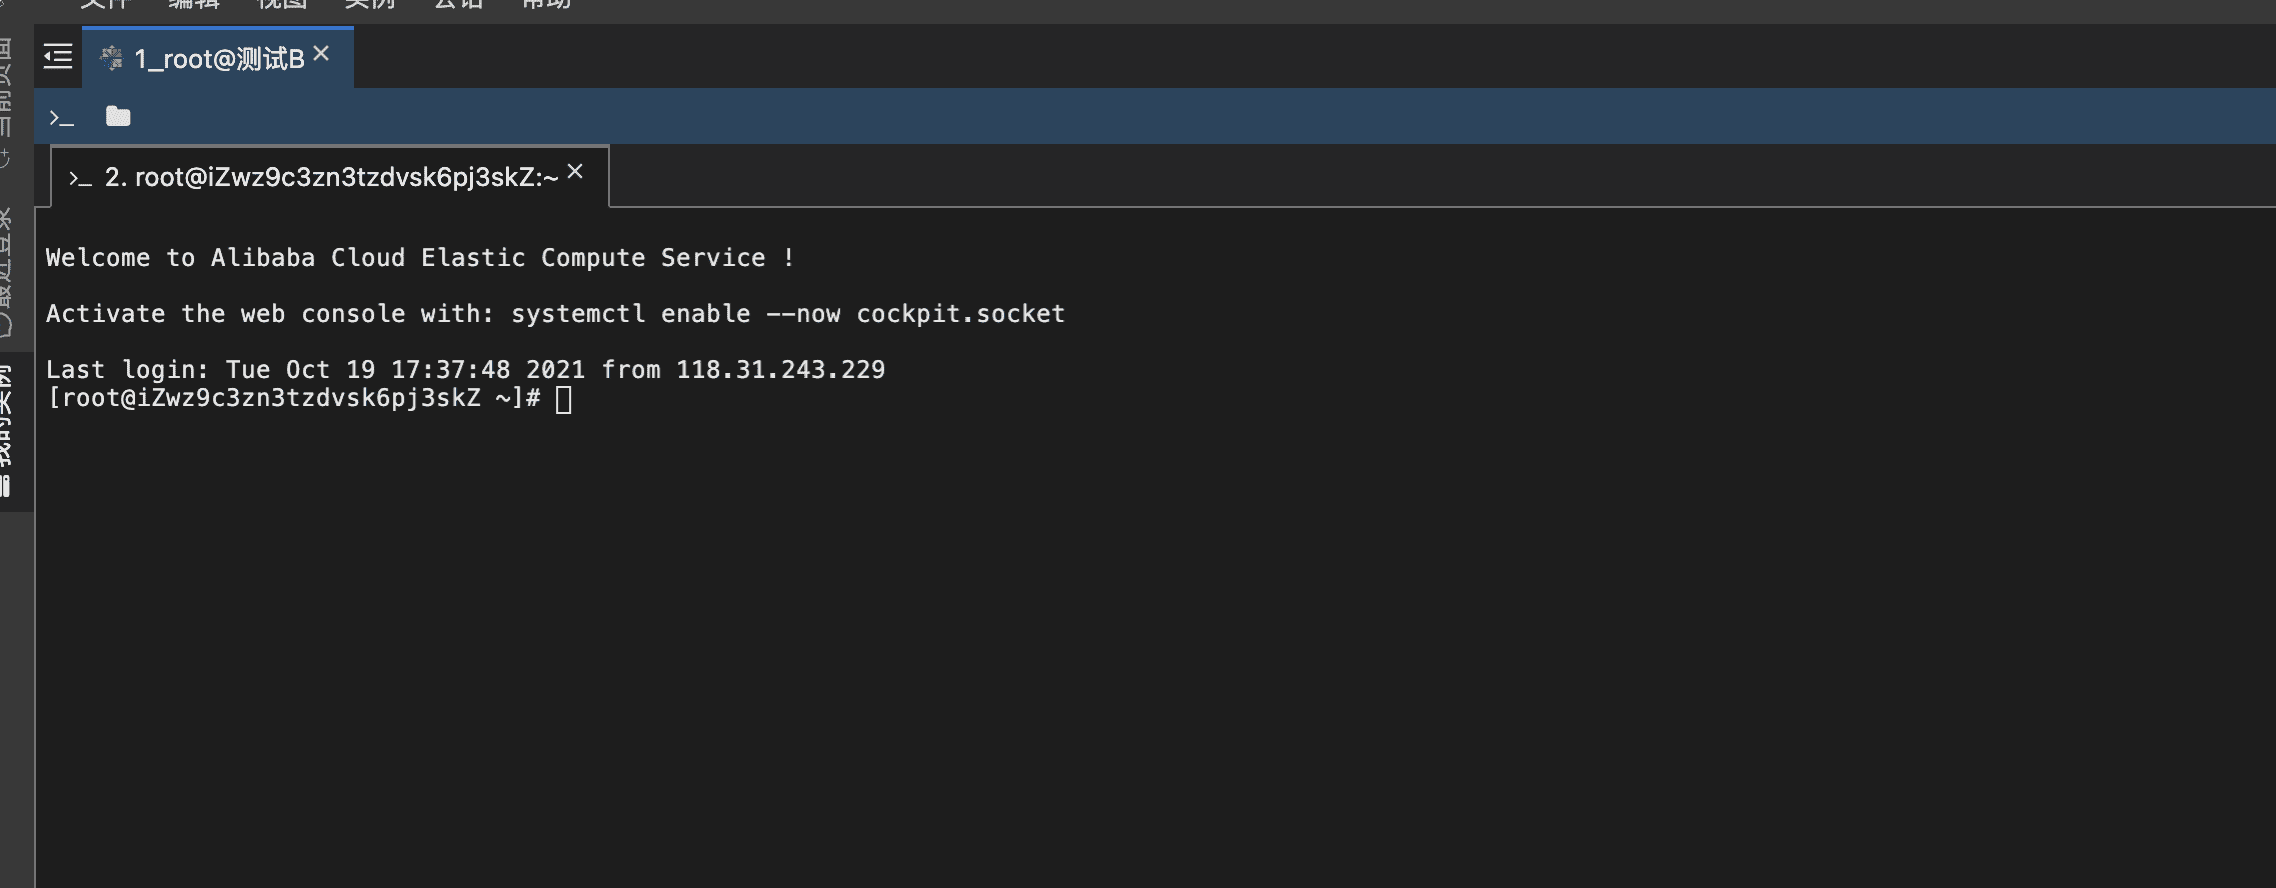Open the 编辑 (Edit) menu
The height and width of the screenshot is (888, 2276).
click(193, 4)
